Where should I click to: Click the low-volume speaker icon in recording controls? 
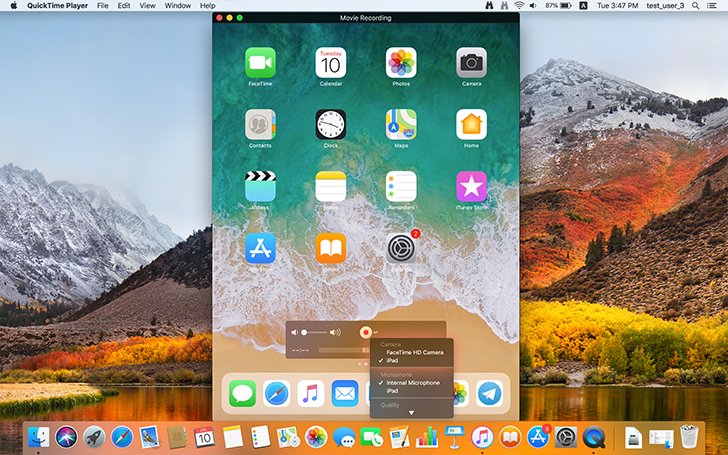[294, 332]
